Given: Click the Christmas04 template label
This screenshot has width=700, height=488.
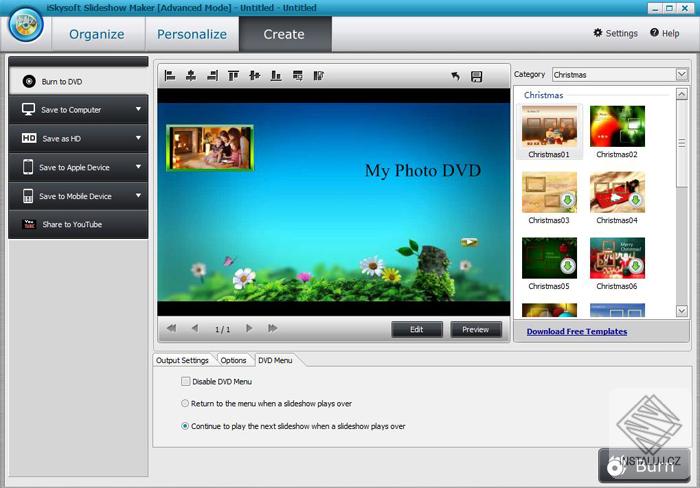Looking at the screenshot, I should tap(617, 220).
